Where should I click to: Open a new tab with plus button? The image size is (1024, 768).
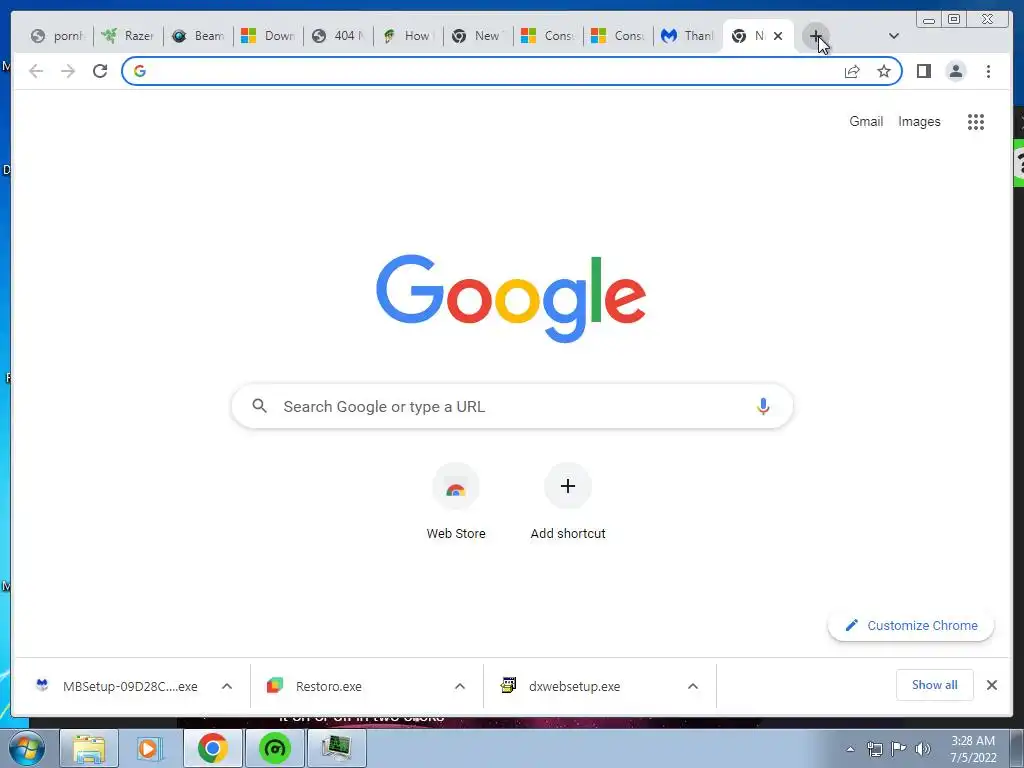coord(816,36)
